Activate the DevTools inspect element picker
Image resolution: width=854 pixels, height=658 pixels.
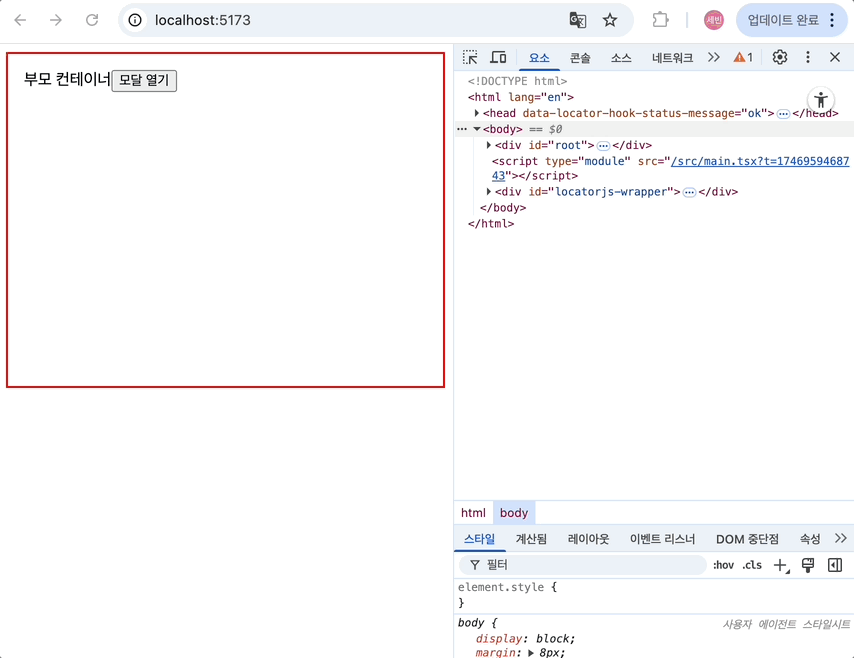470,57
